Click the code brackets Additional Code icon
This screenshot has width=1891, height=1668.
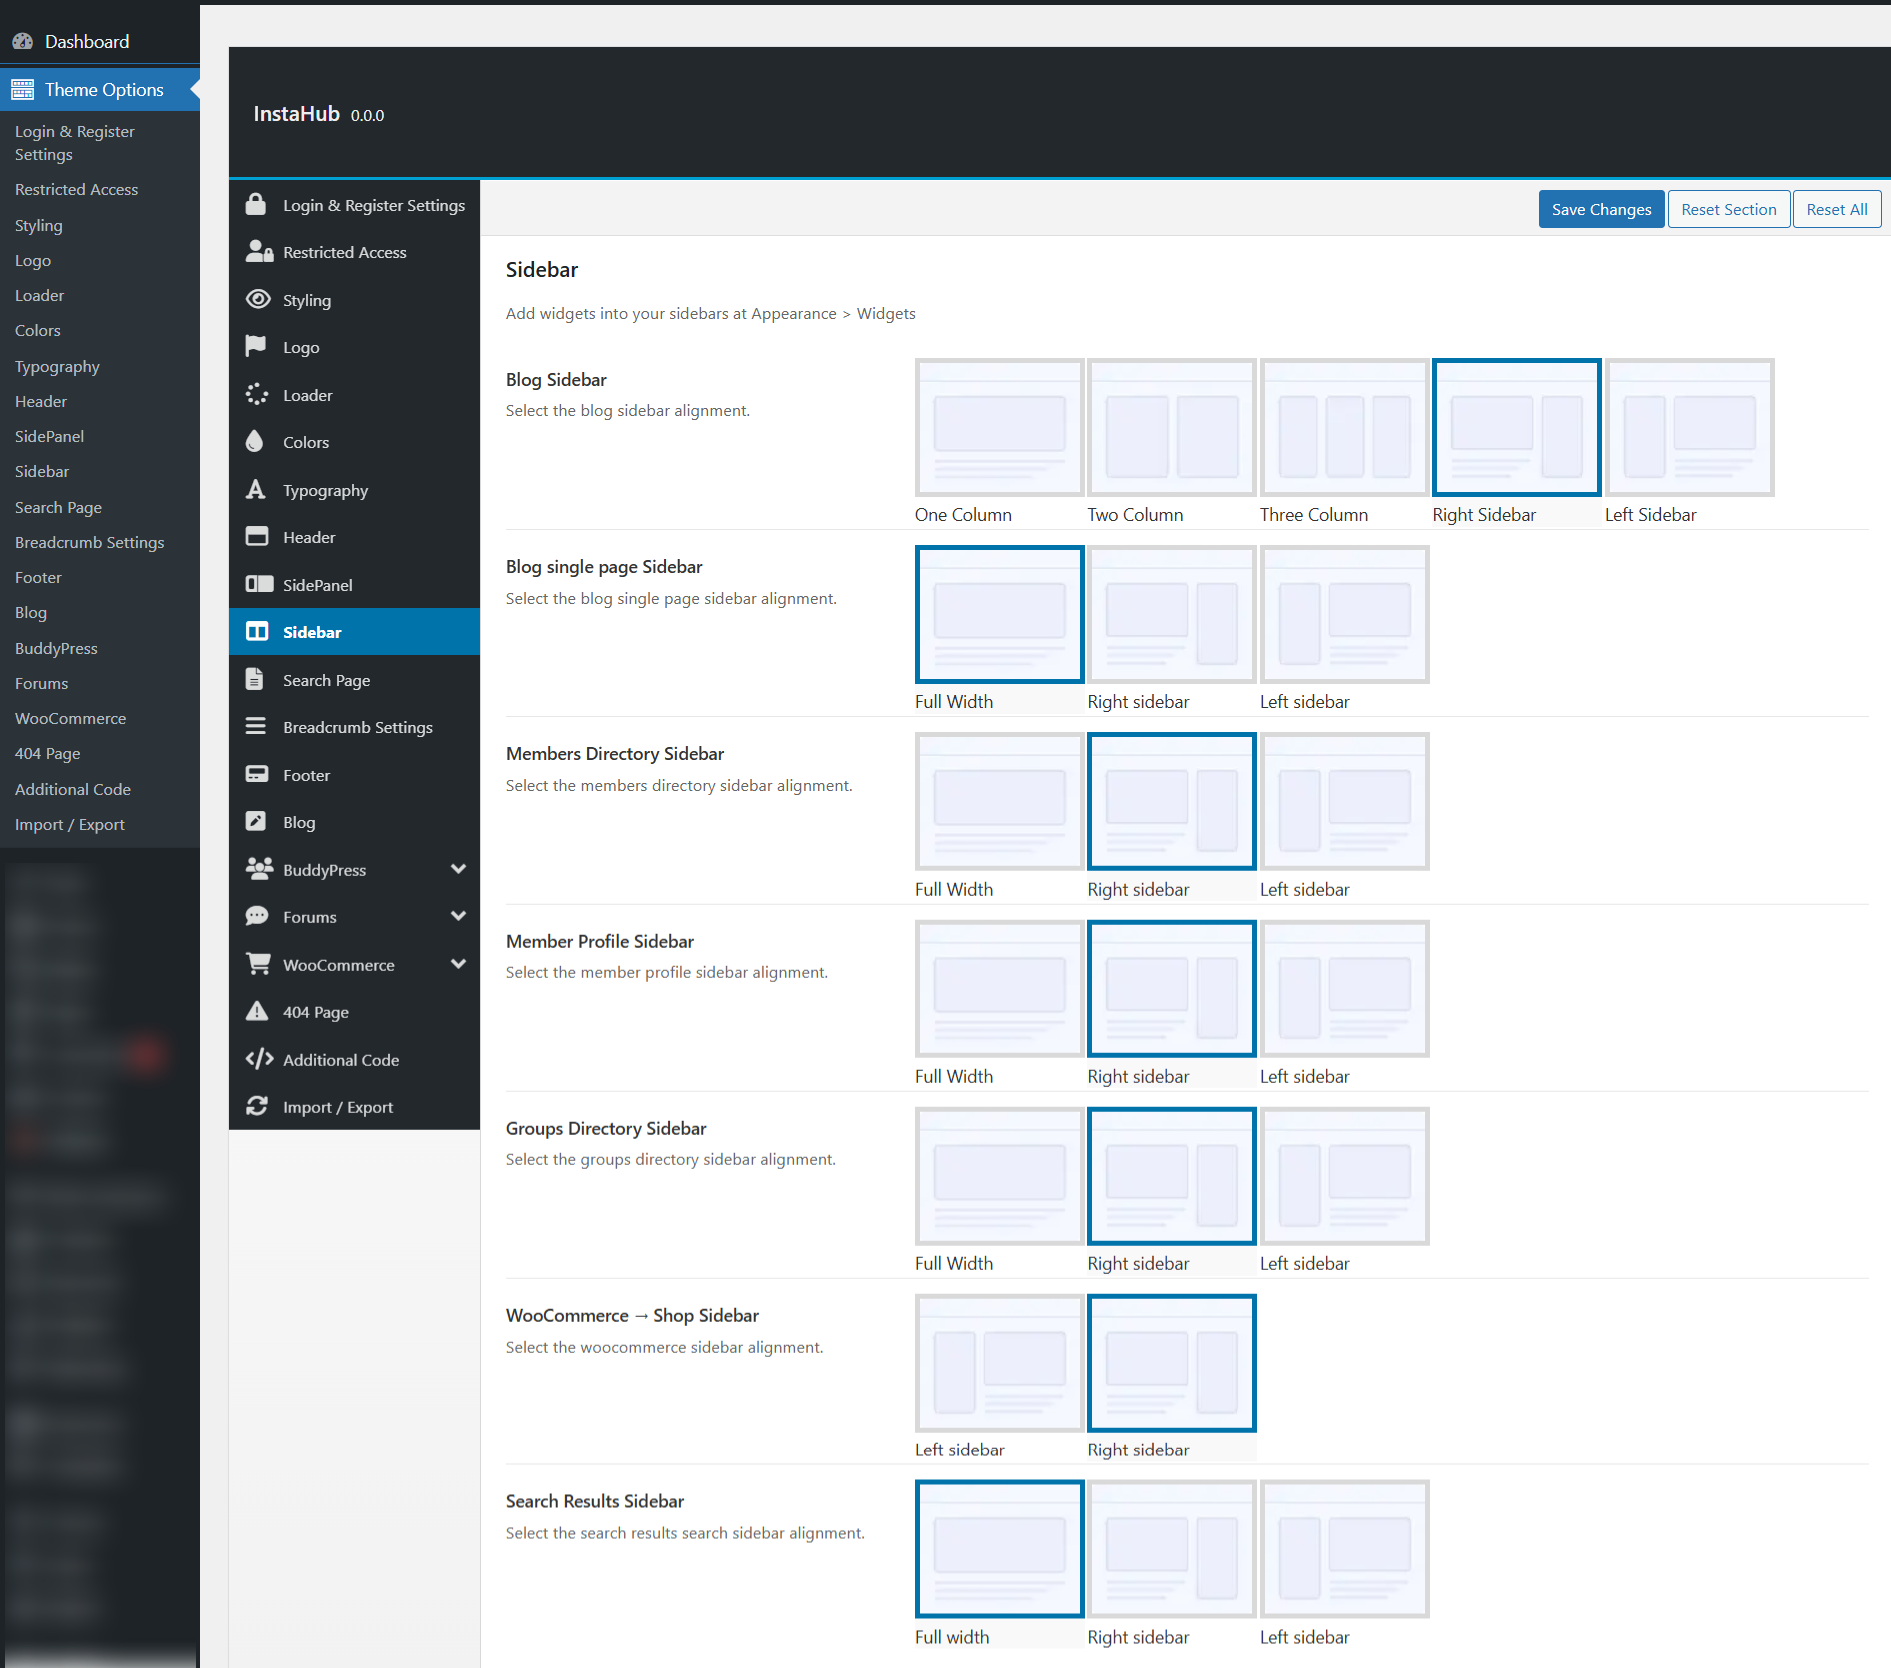[259, 1059]
